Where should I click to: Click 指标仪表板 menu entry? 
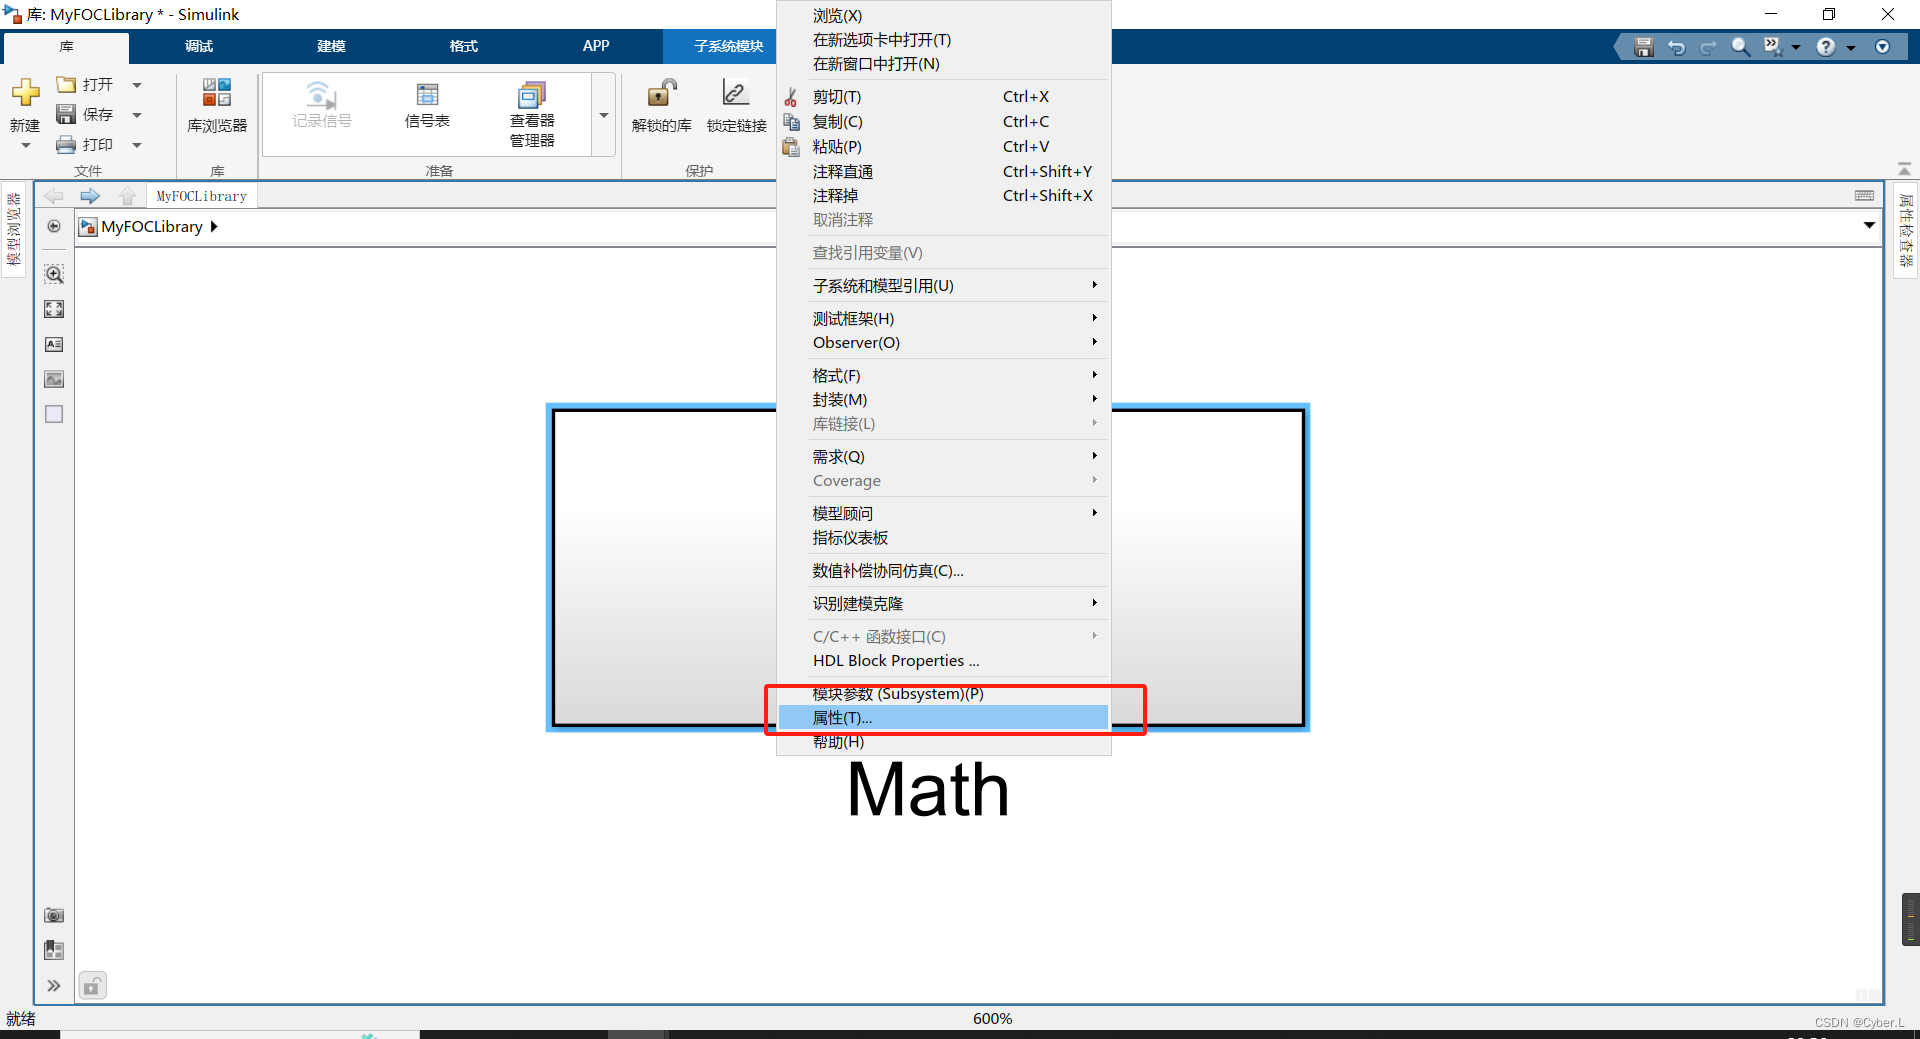[943, 538]
